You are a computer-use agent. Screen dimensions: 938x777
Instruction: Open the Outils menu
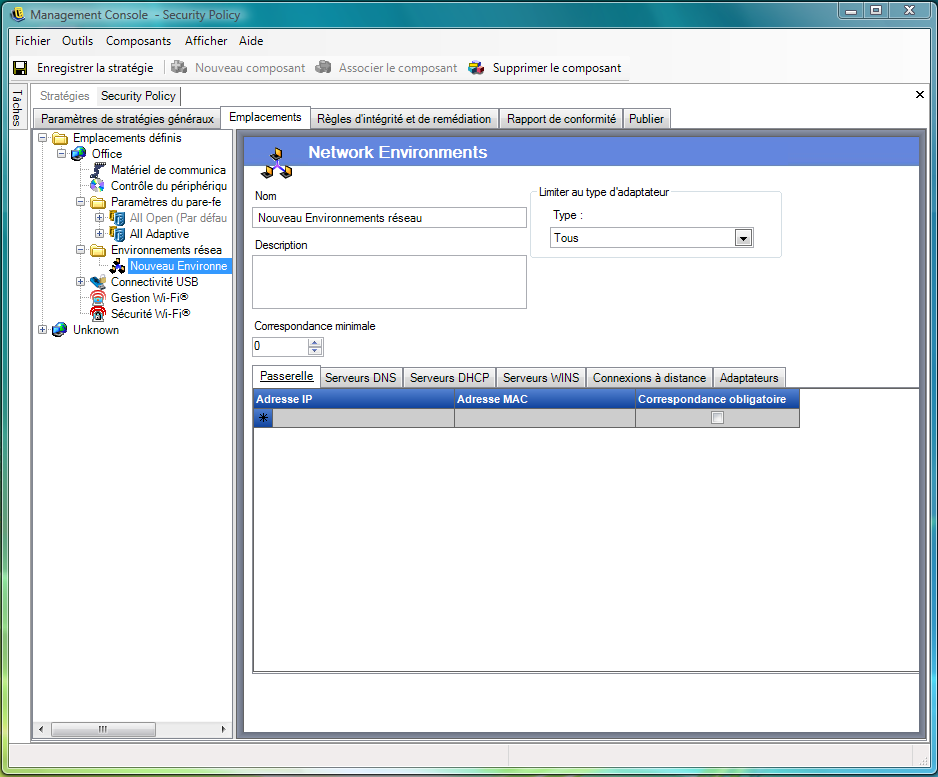(x=77, y=41)
